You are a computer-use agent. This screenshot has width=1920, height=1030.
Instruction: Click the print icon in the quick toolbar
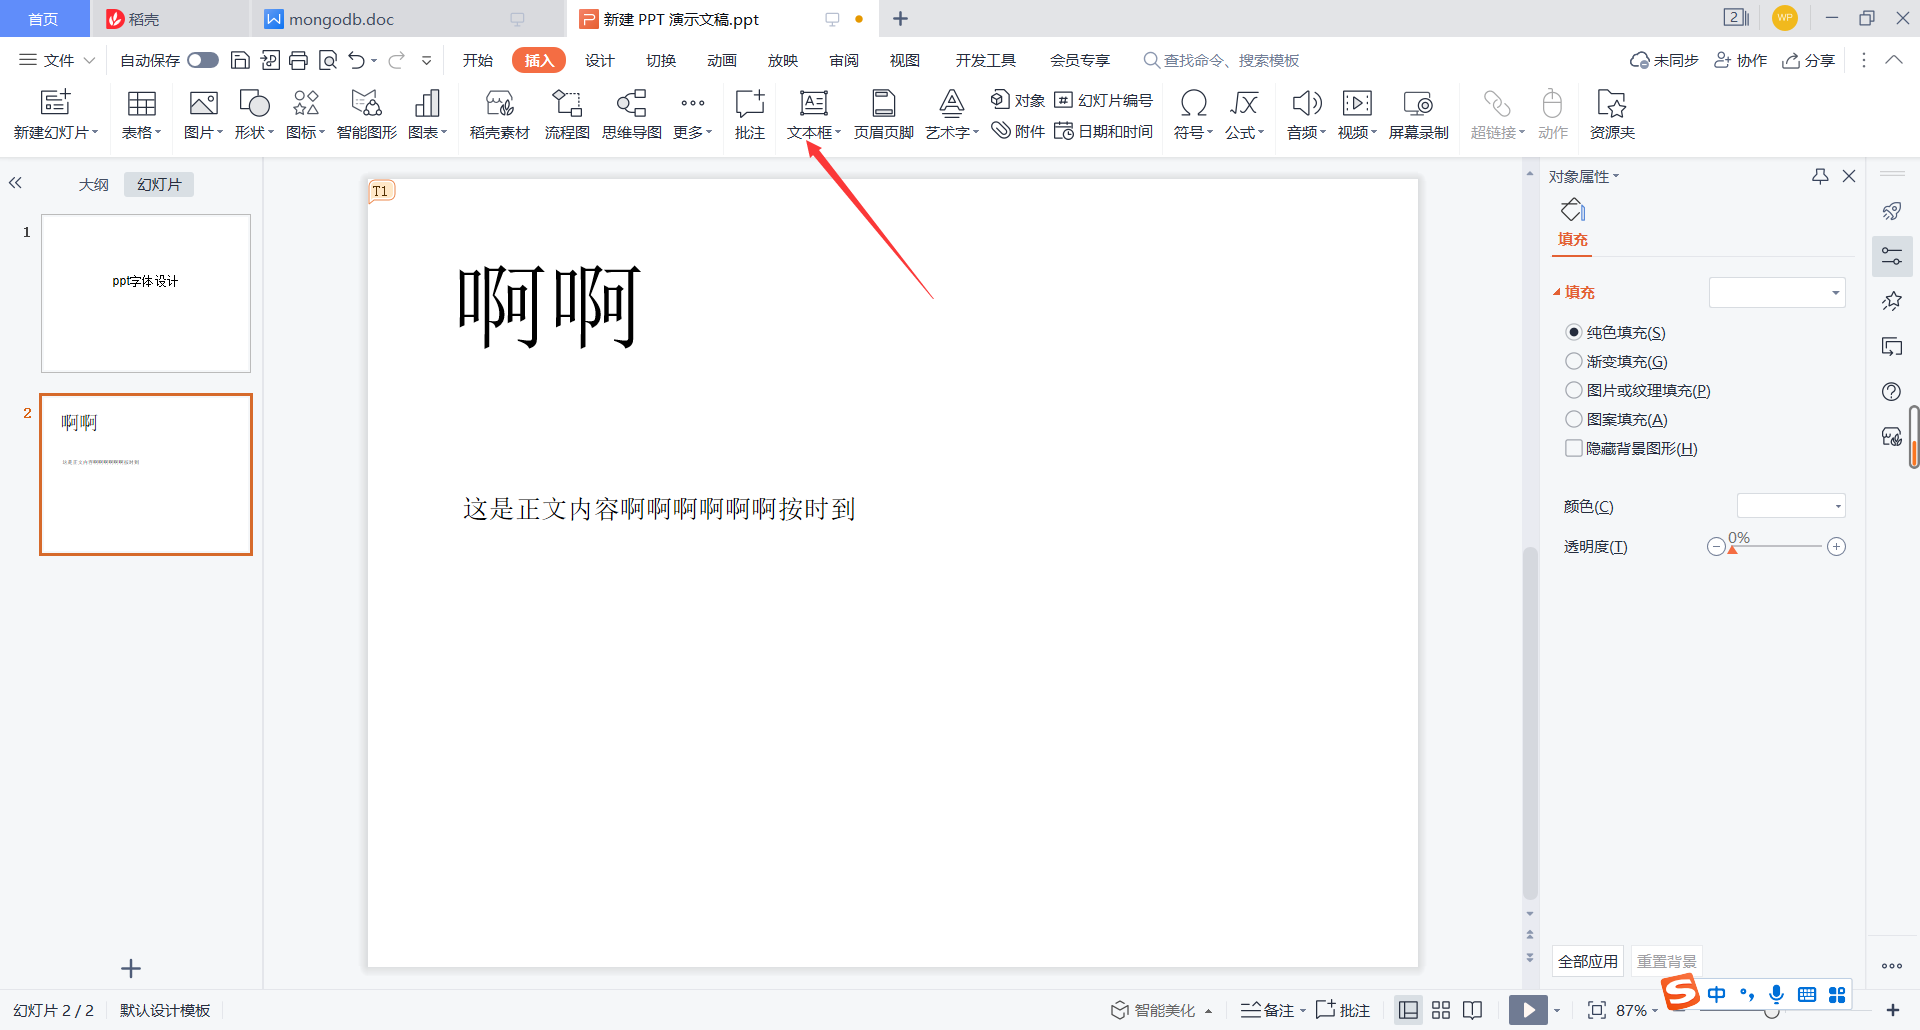point(298,60)
